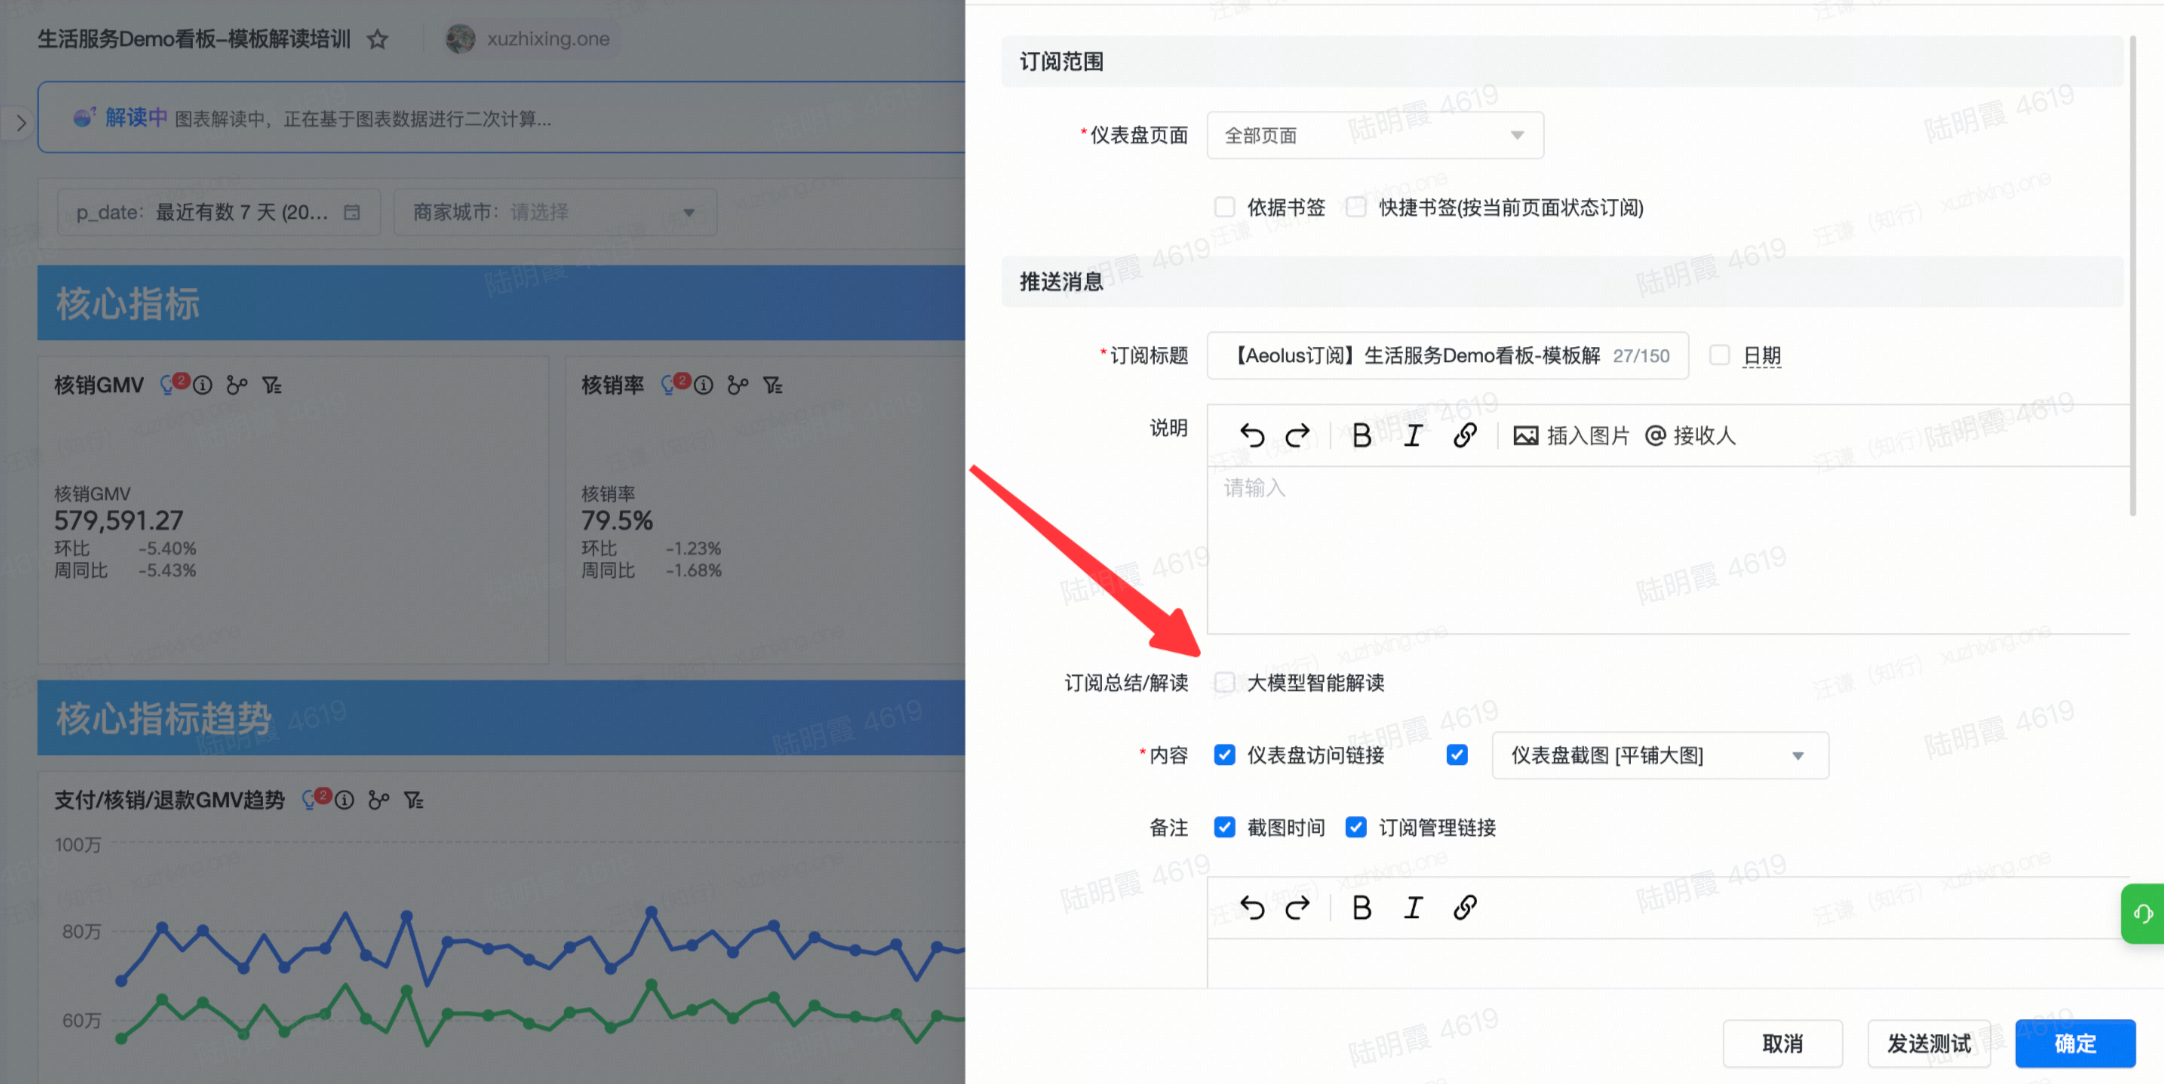The width and height of the screenshot is (2164, 1084).
Task: Click the 订阅标题 input field
Action: coord(1418,355)
